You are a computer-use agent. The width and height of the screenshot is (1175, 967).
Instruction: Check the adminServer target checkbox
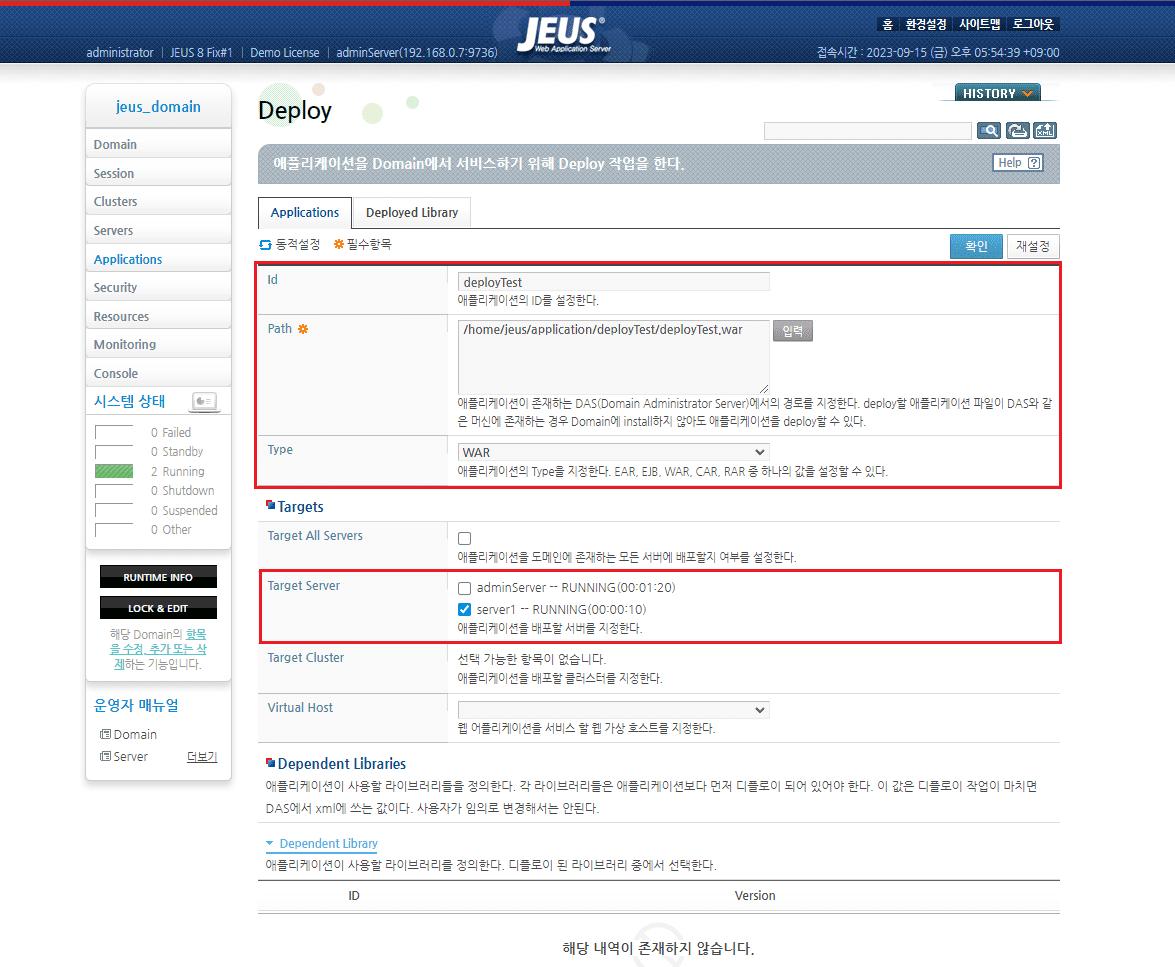coord(465,588)
